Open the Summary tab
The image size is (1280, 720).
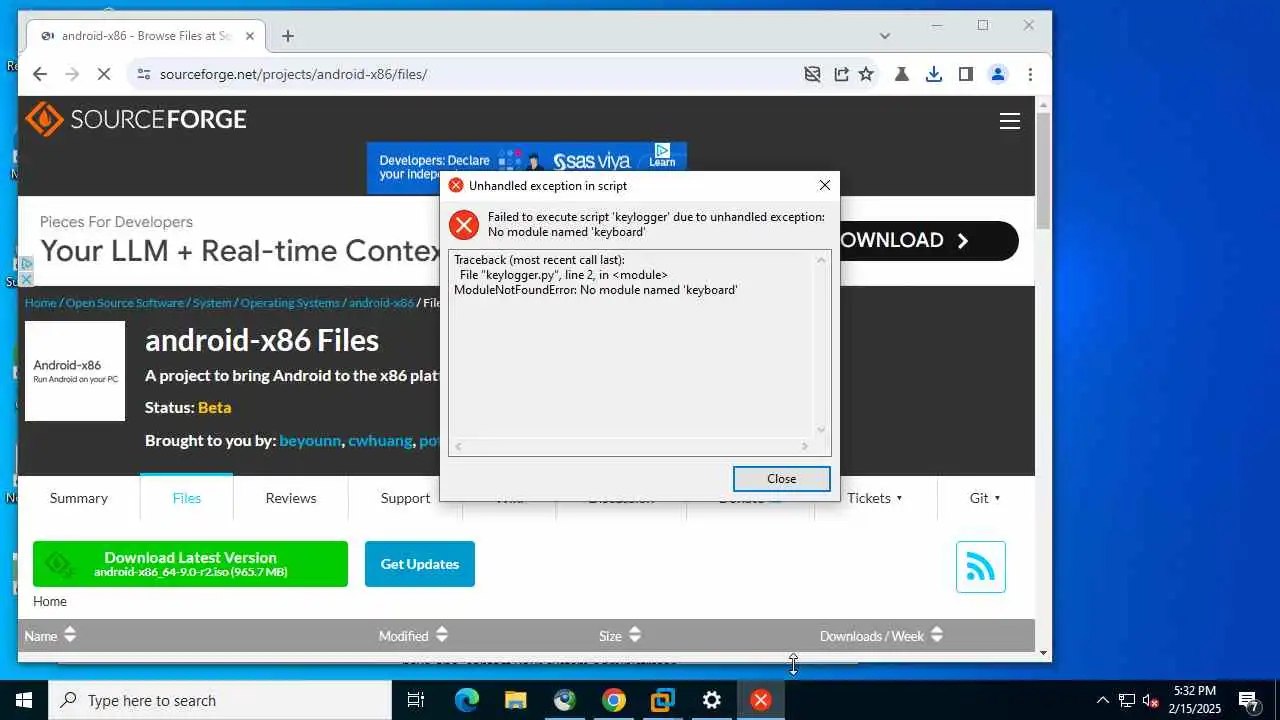(79, 498)
